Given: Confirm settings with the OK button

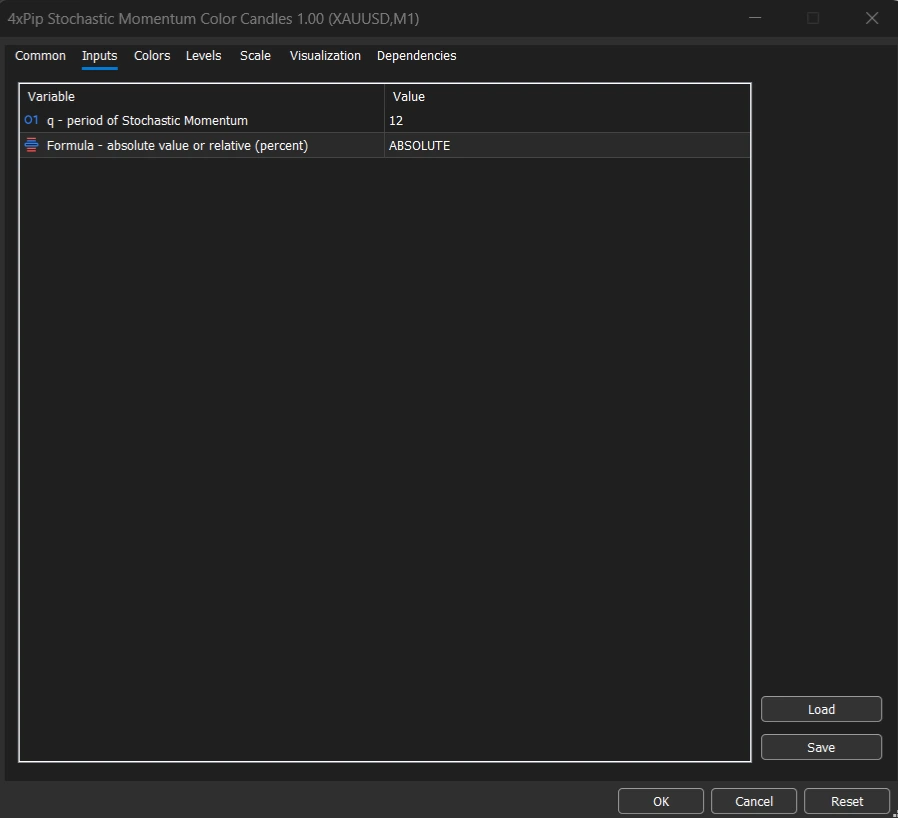Looking at the screenshot, I should point(660,801).
